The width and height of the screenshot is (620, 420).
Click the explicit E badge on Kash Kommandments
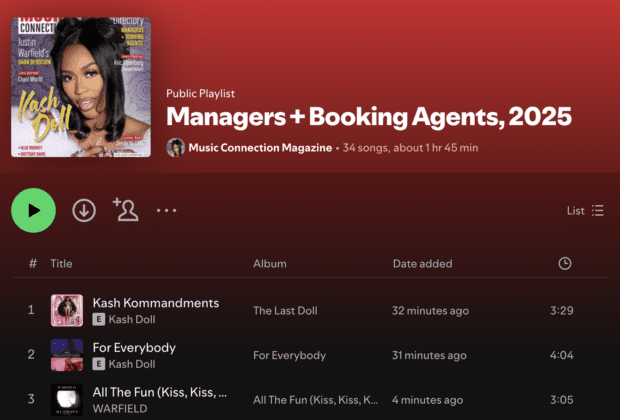coord(99,319)
